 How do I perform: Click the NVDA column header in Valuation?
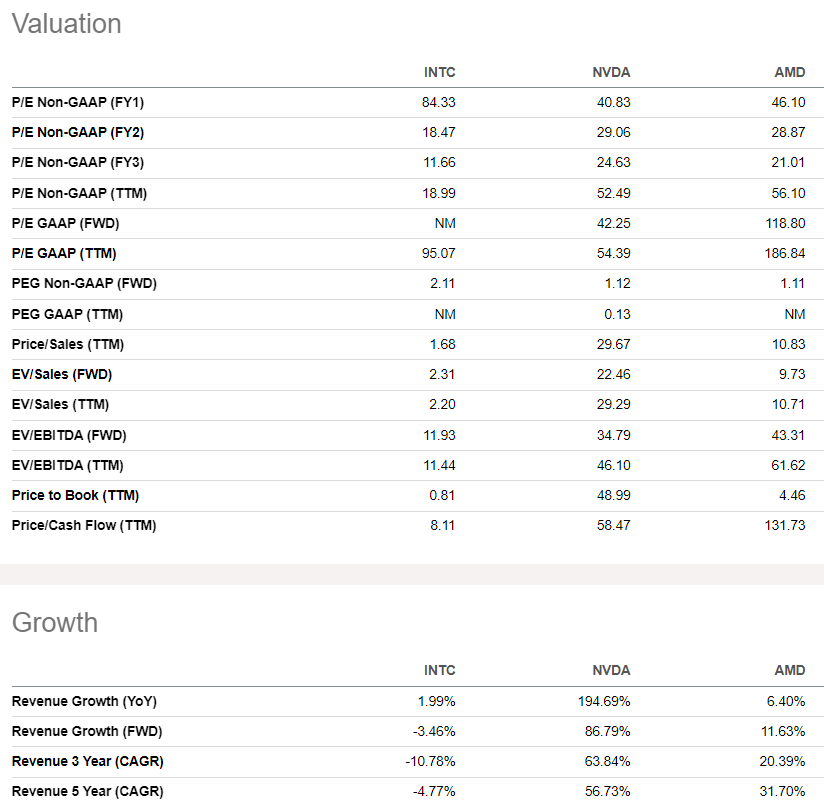pos(611,72)
